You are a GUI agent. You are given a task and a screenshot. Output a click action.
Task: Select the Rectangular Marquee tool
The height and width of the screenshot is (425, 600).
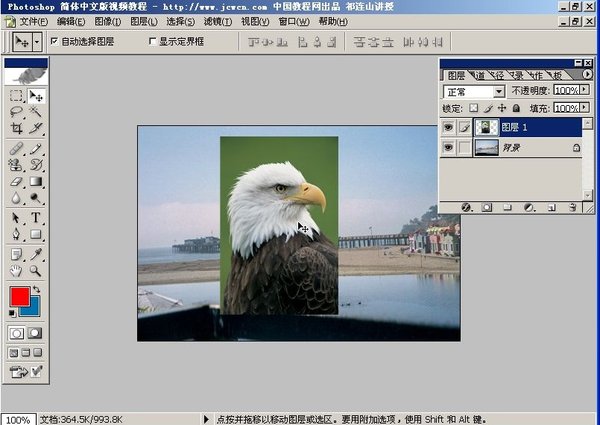[16, 96]
